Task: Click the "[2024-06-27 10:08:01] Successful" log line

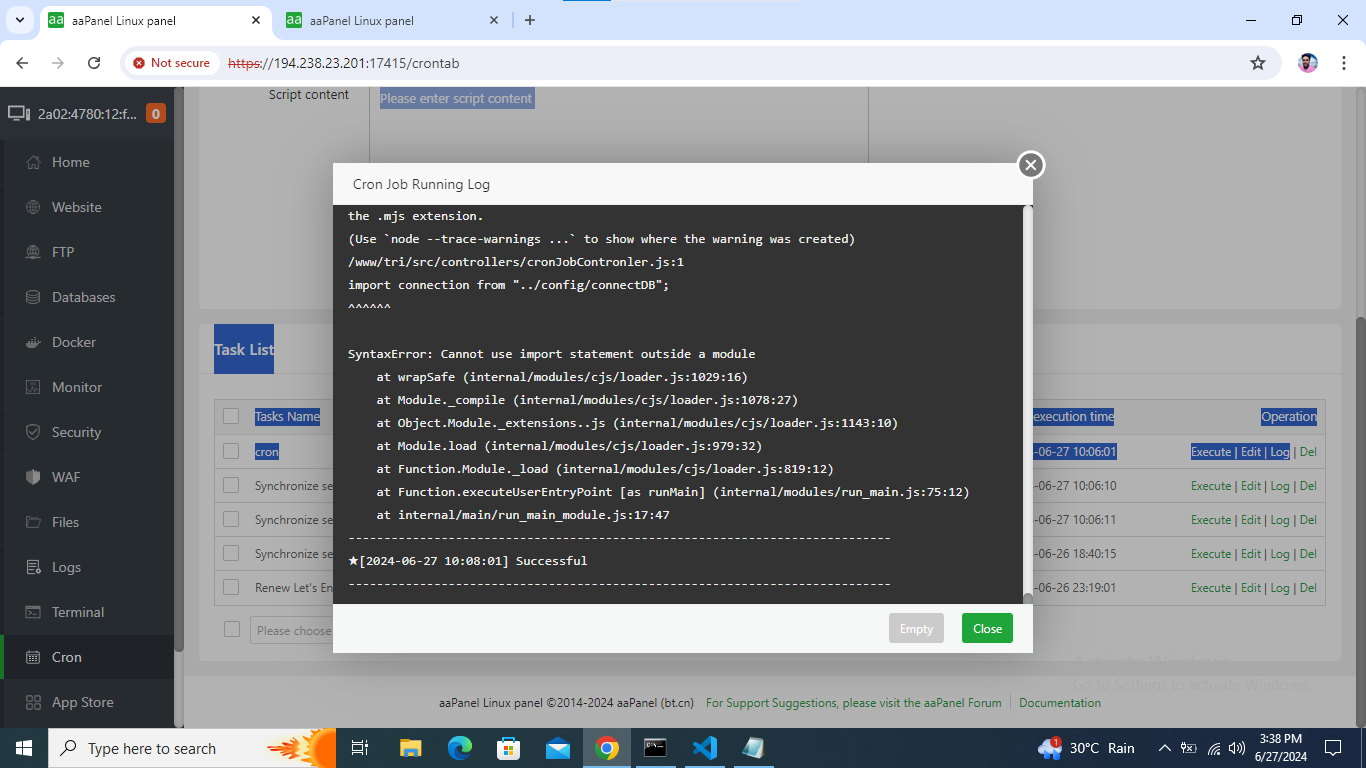Action: click(468, 561)
